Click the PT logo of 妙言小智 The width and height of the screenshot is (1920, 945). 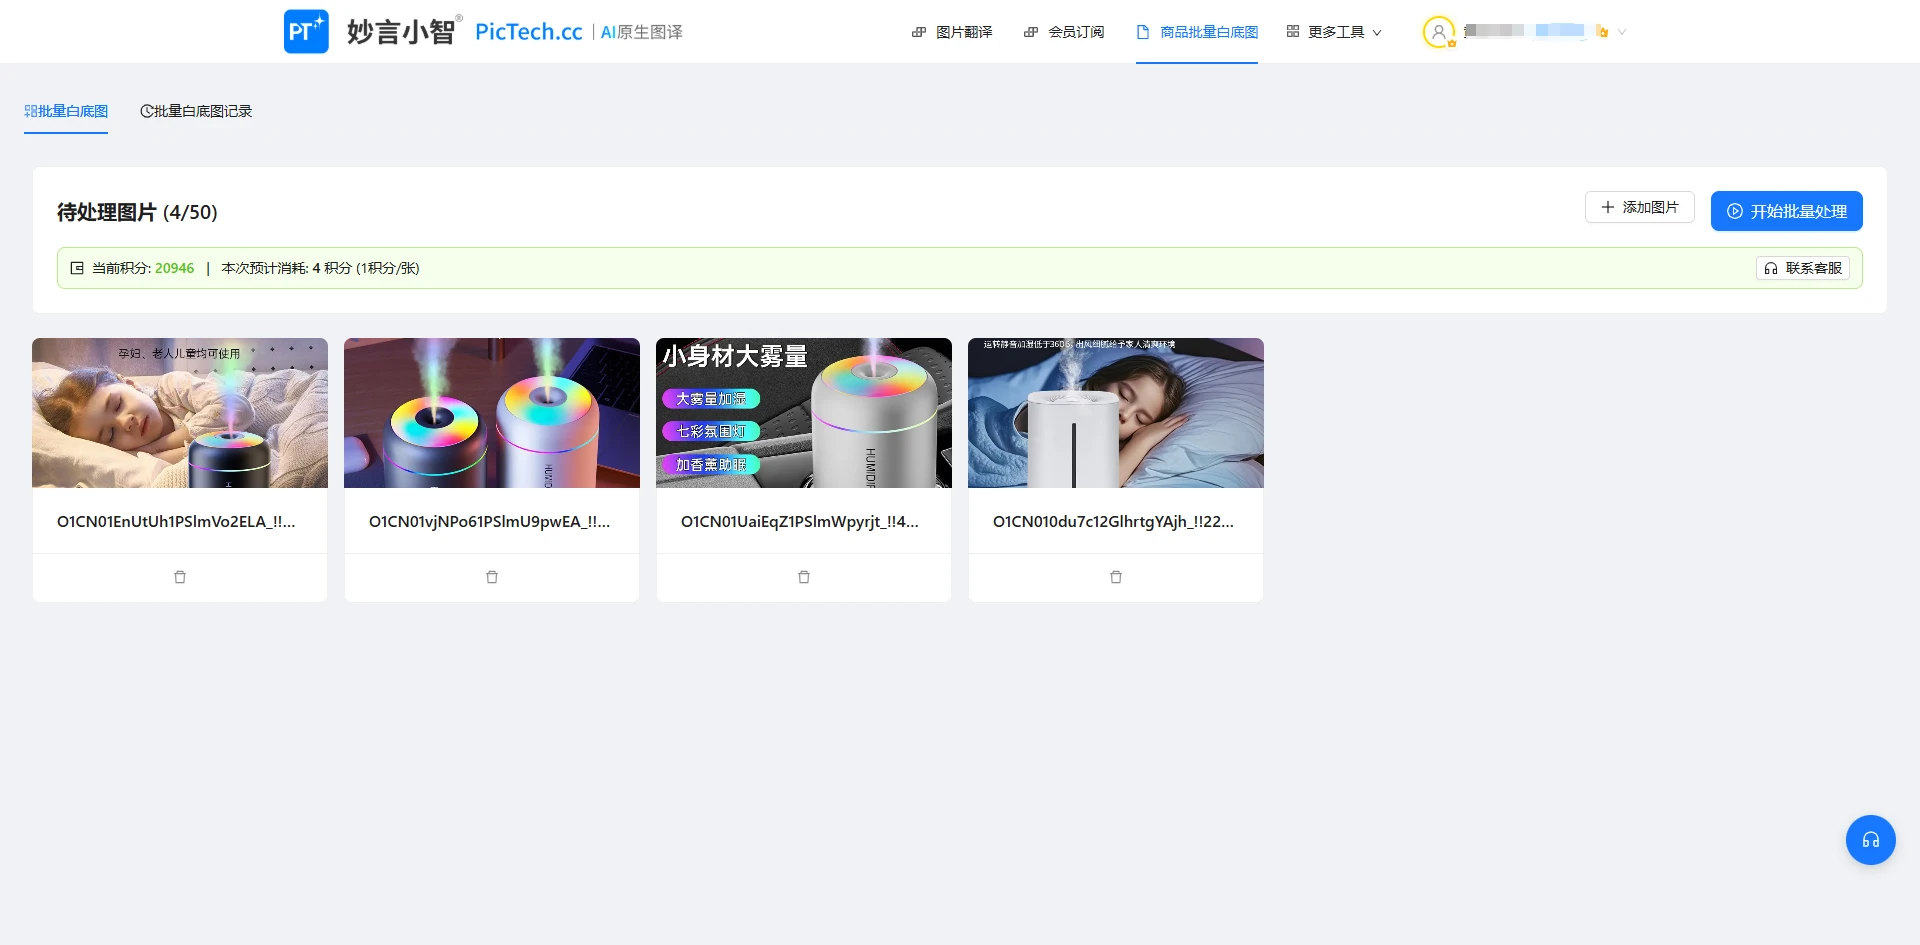306,31
